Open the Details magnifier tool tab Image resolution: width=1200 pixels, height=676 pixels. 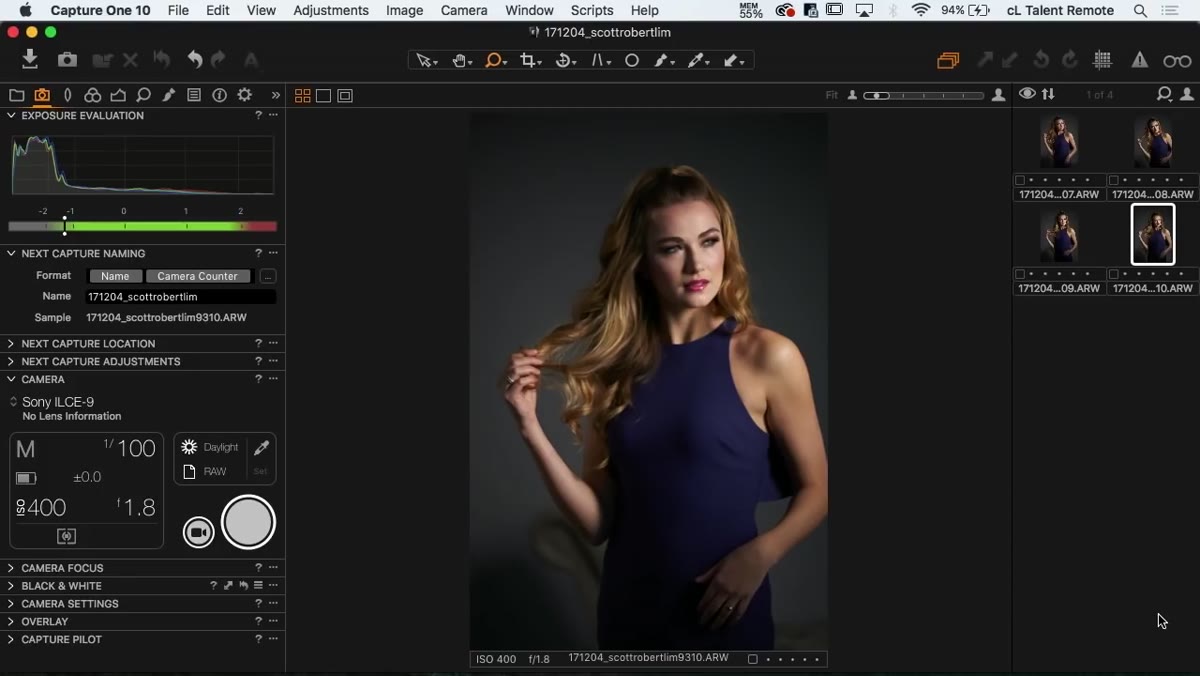143,95
